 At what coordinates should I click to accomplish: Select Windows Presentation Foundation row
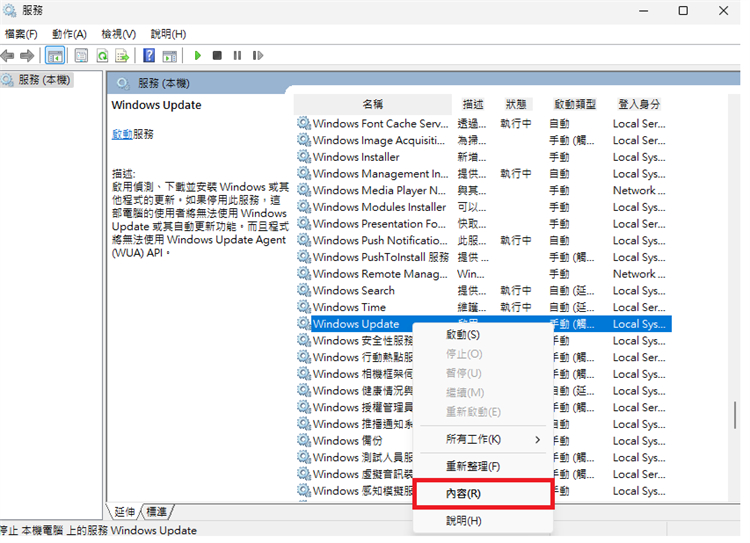(x=484, y=224)
